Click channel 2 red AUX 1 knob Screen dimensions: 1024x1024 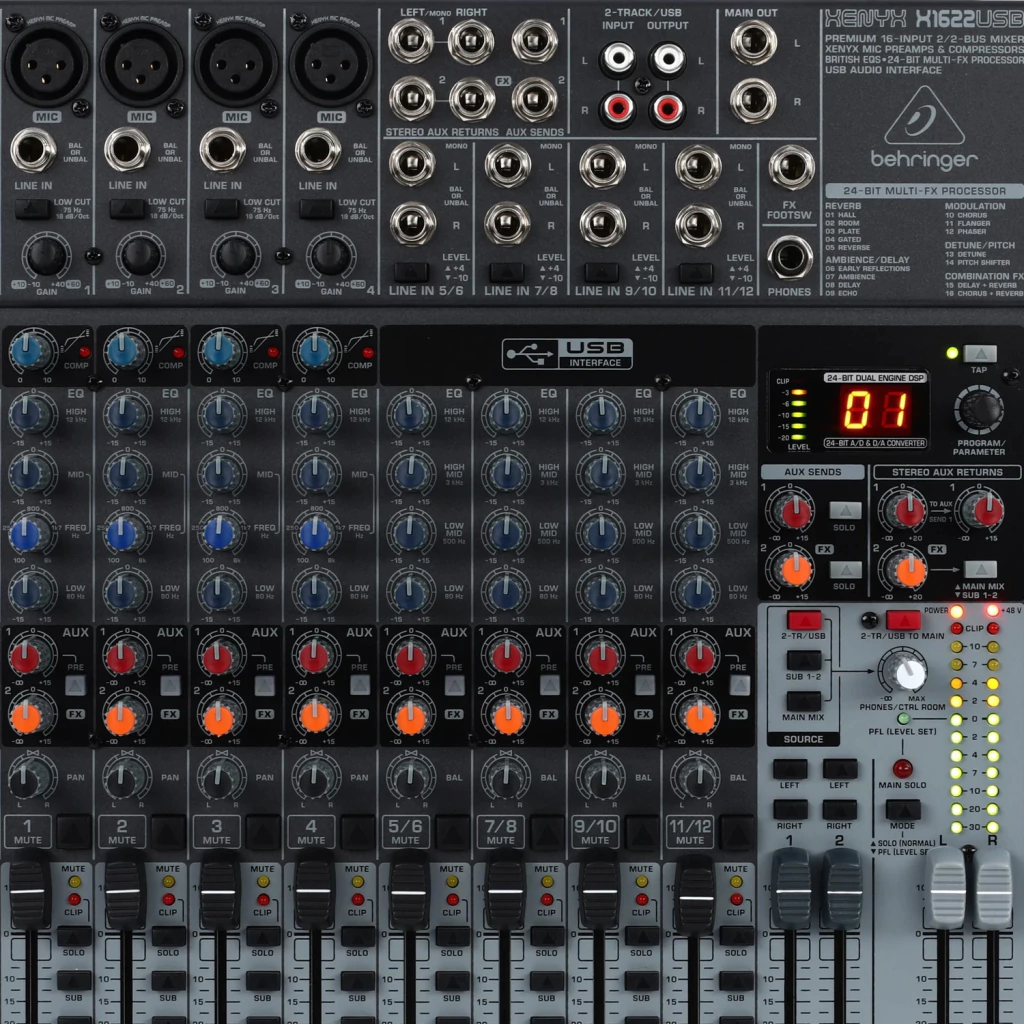121,658
